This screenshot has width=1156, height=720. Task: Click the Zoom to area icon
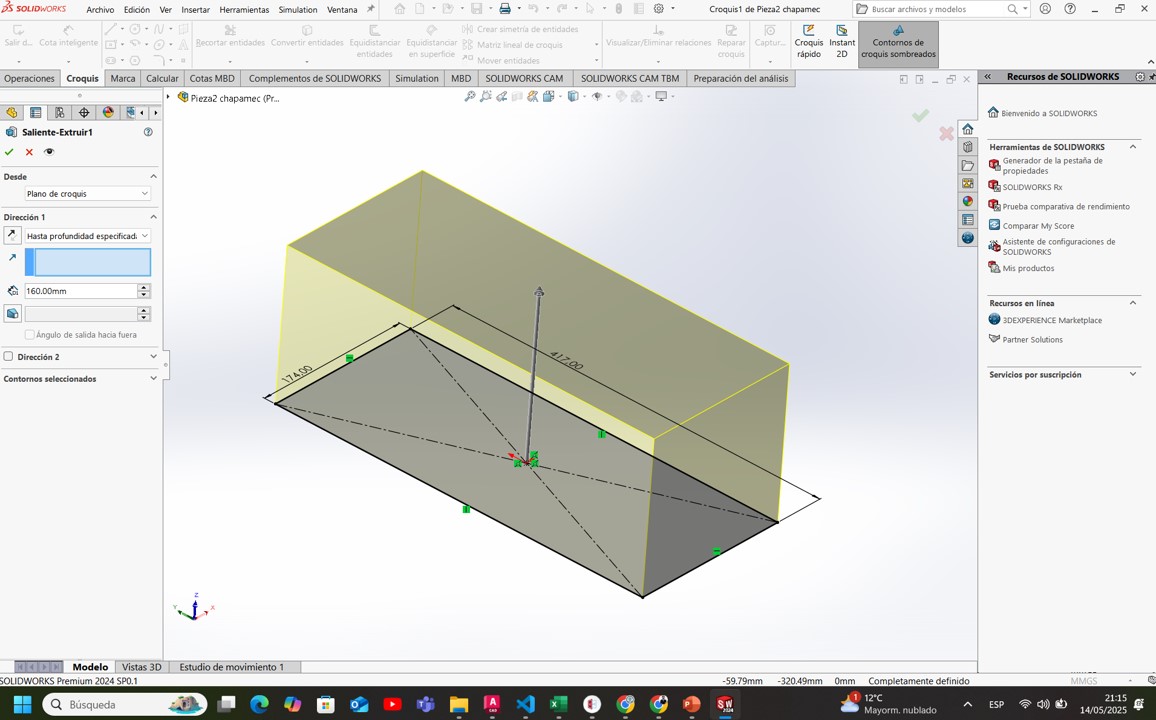point(486,97)
